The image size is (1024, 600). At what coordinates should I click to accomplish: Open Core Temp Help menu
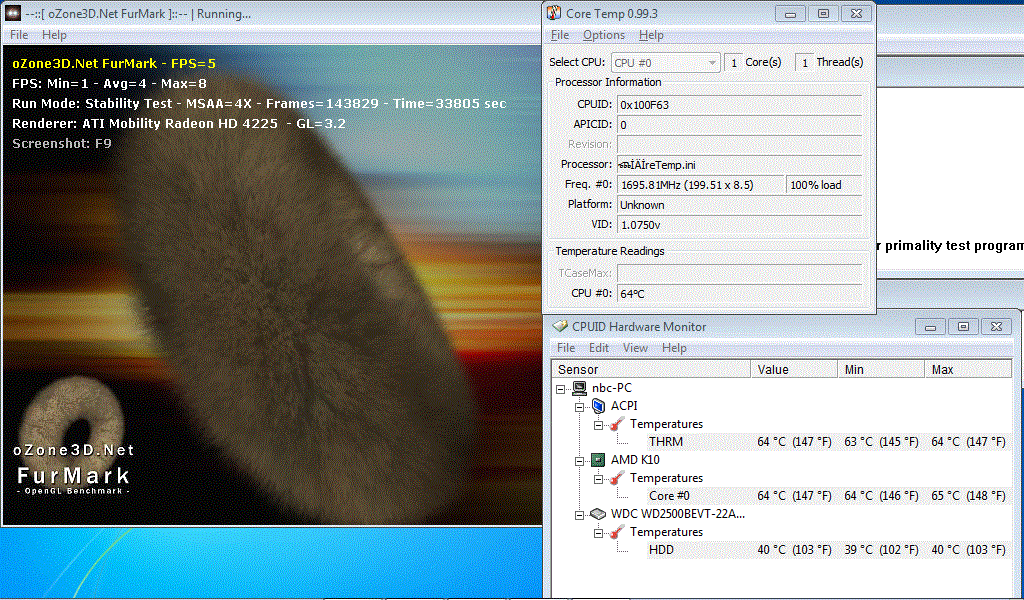coord(651,35)
